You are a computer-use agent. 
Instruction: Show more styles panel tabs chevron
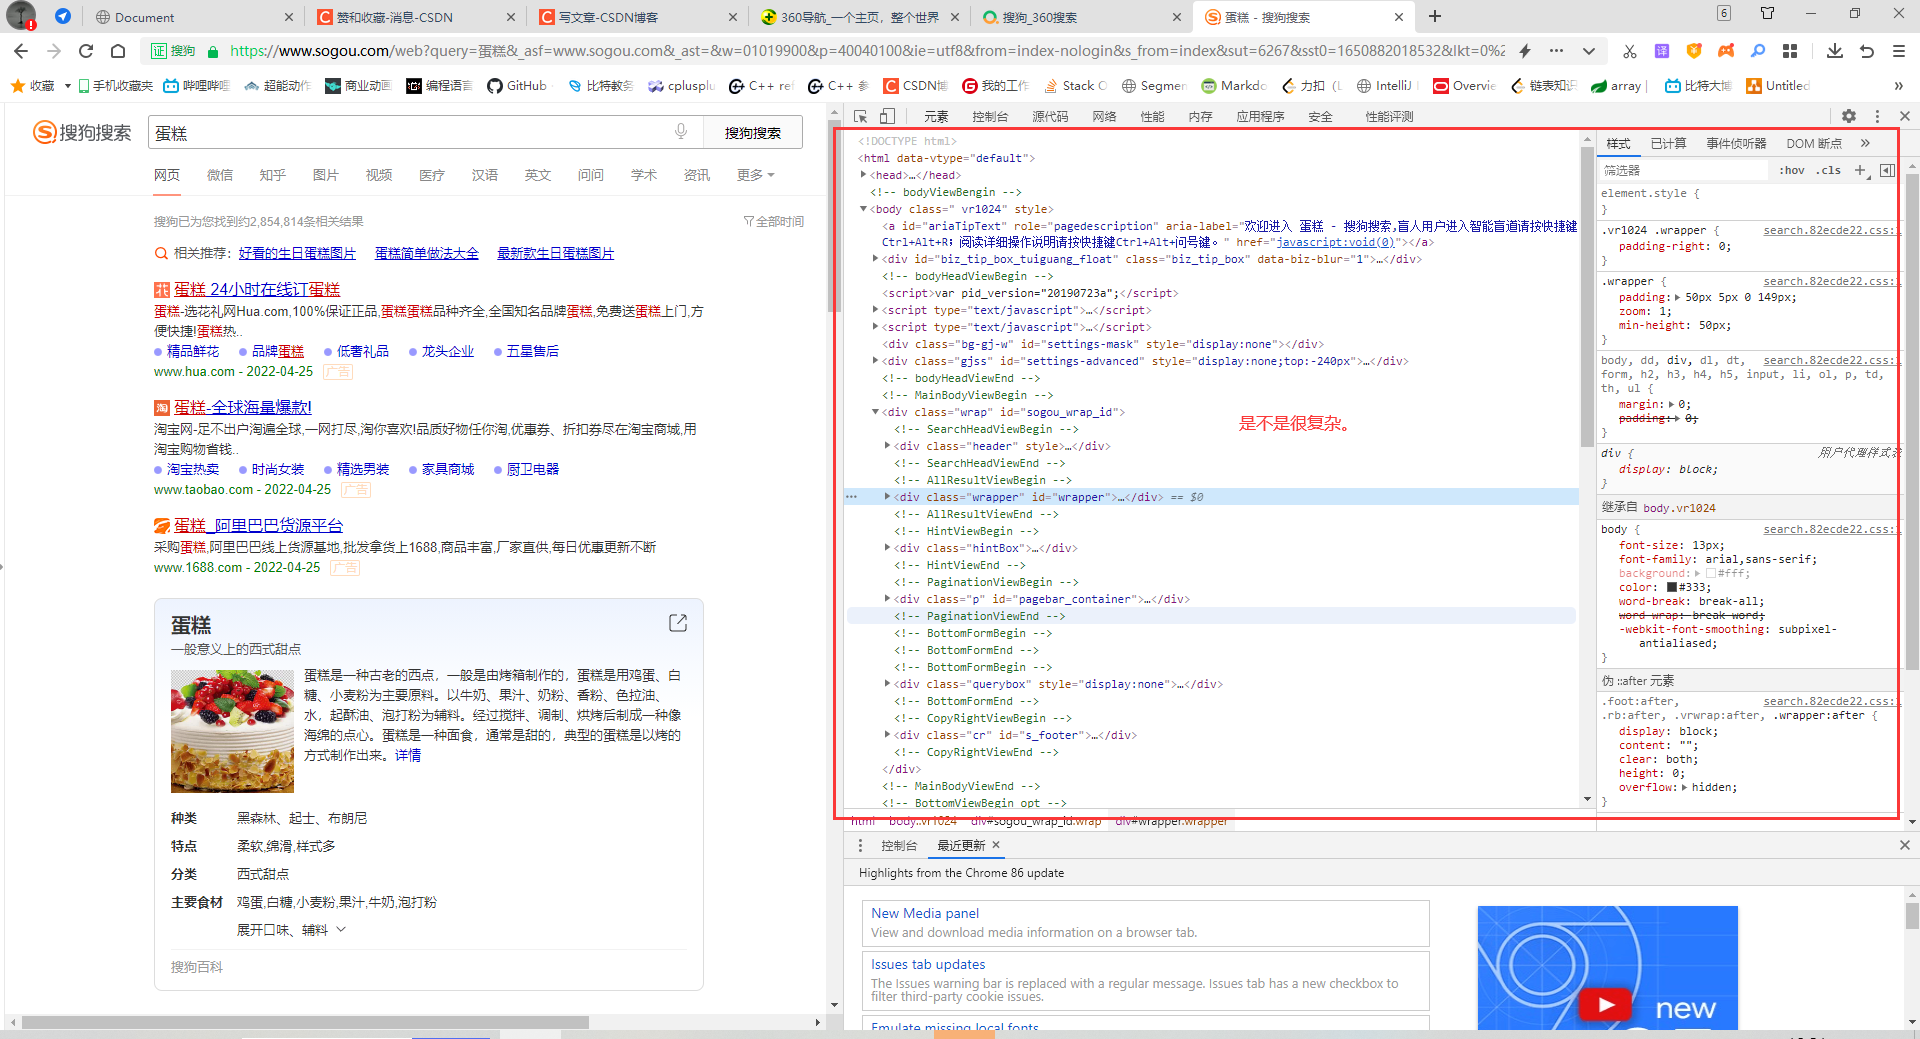point(1865,143)
